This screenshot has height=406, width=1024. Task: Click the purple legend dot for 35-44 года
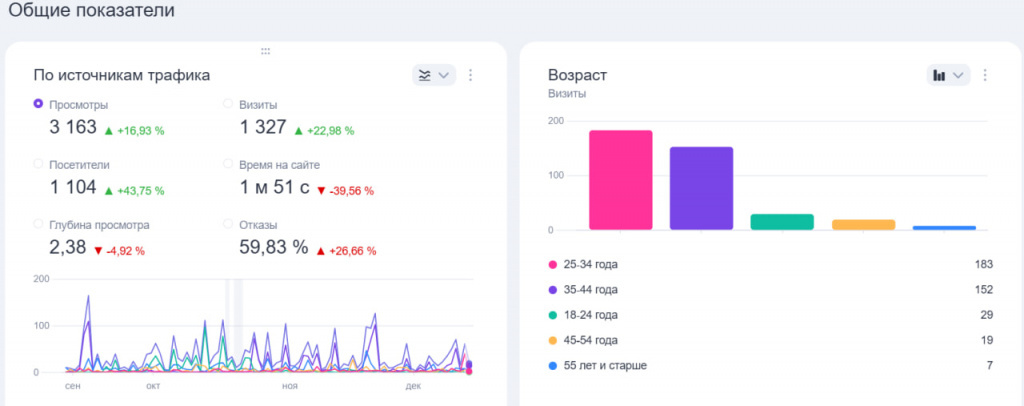(553, 290)
